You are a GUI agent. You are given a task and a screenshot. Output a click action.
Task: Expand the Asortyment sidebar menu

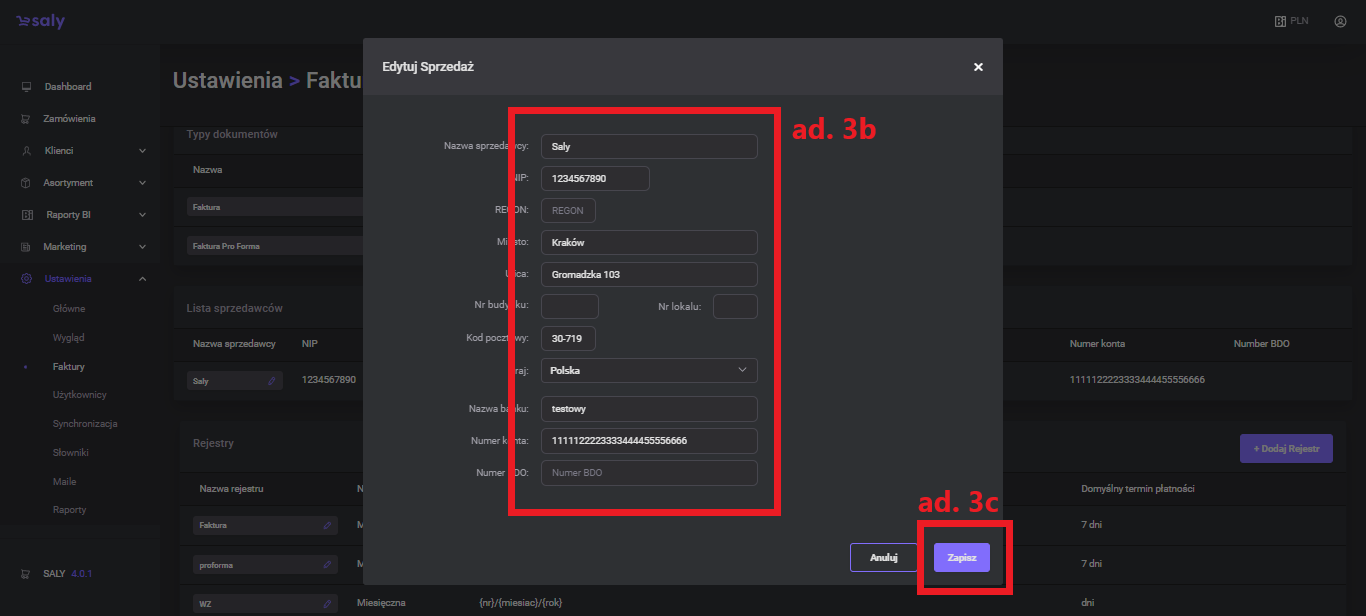(x=142, y=183)
